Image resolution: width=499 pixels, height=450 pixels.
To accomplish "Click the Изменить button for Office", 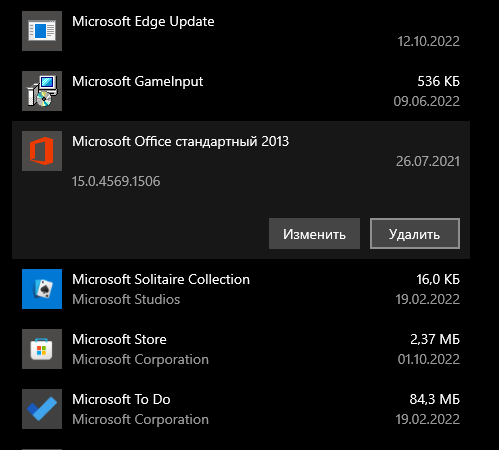I will coord(314,234).
